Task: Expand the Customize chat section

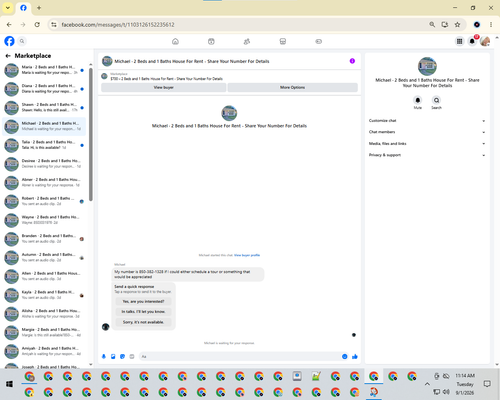Action: tap(427, 121)
